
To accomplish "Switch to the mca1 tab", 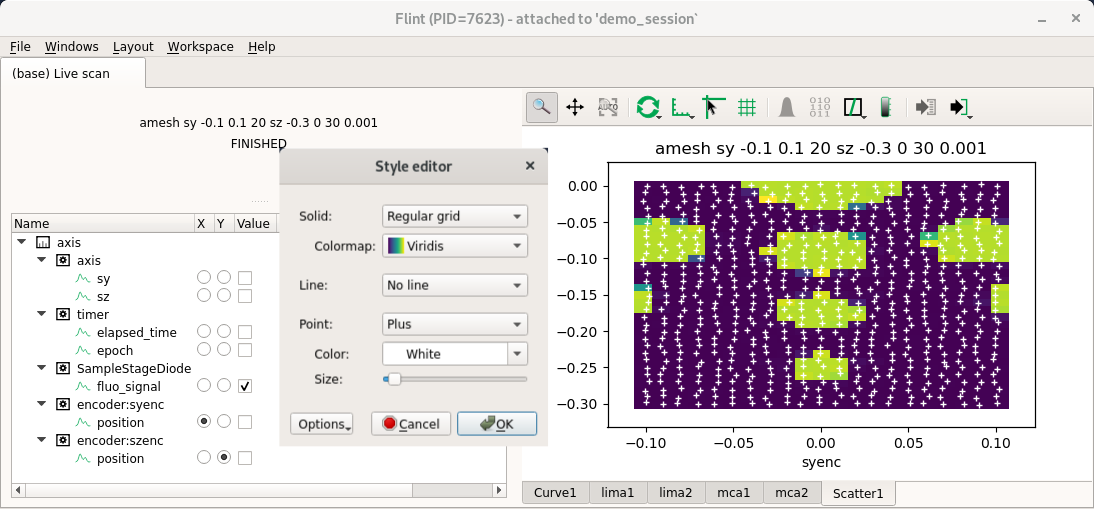I will coord(734,493).
